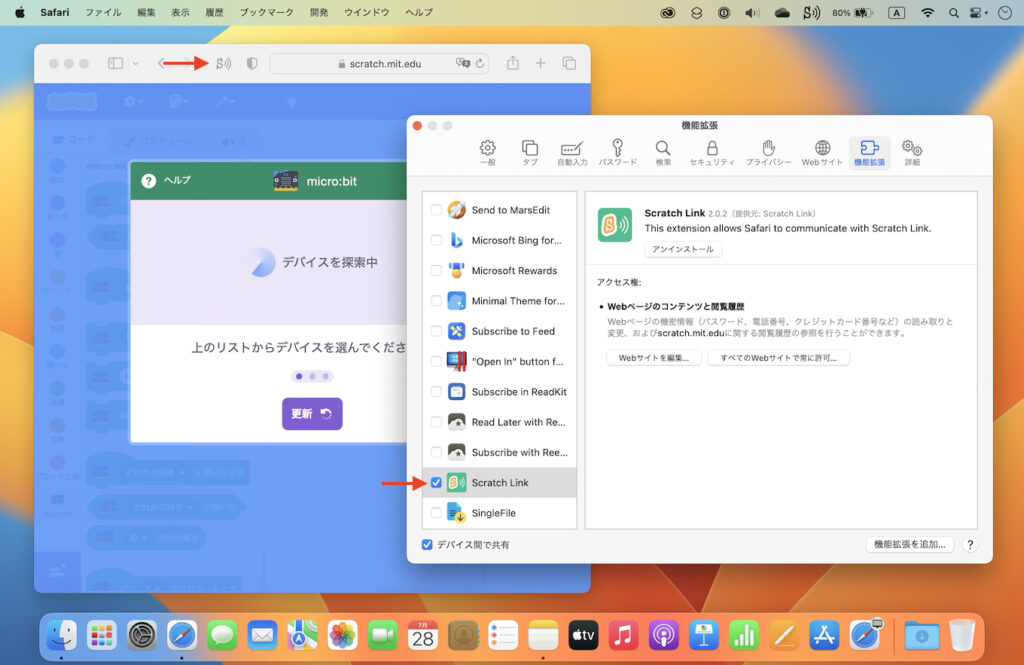Click the share icon in Safari's toolbar
This screenshot has height=665, width=1024.
coord(511,63)
